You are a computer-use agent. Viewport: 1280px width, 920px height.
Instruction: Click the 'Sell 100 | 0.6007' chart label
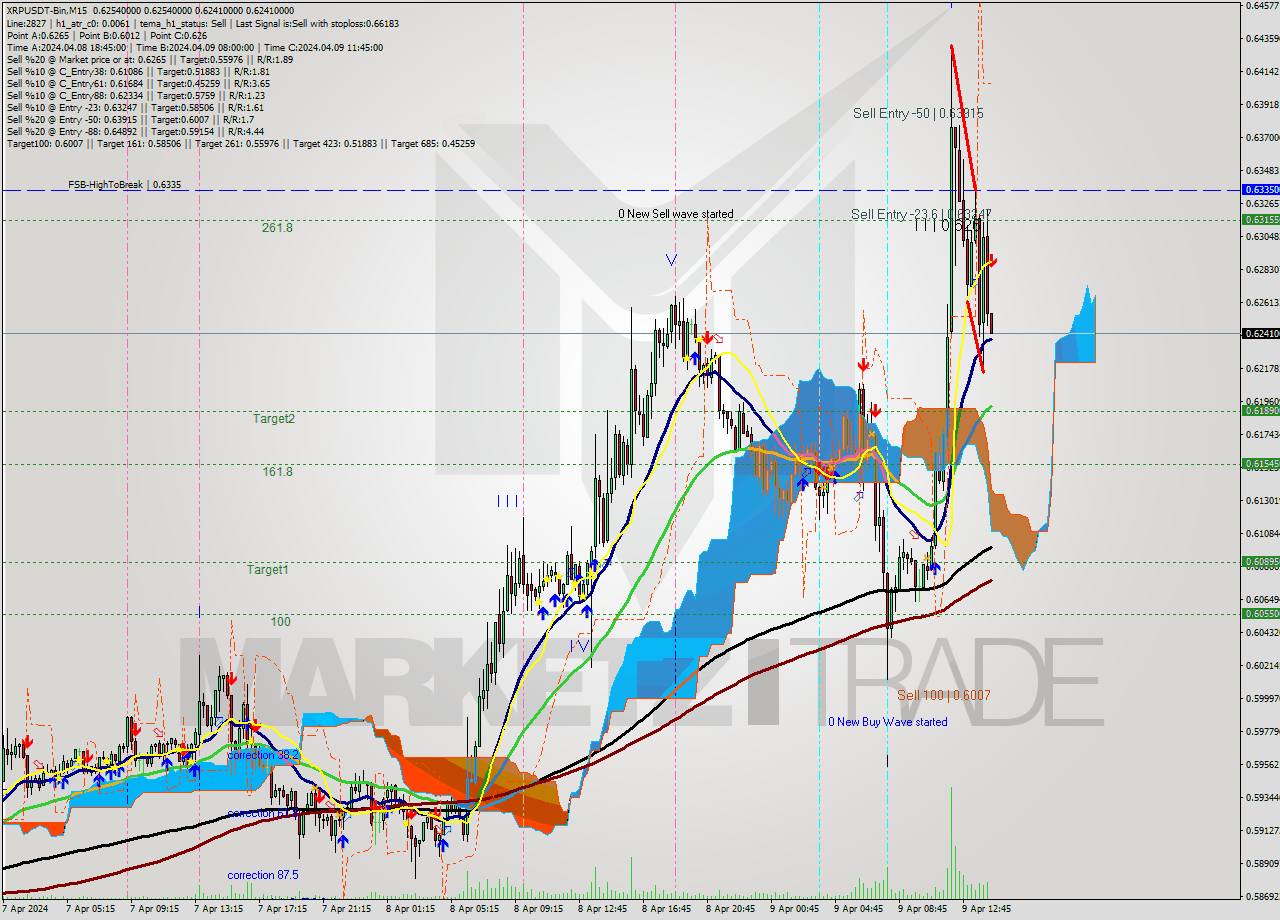coord(944,695)
